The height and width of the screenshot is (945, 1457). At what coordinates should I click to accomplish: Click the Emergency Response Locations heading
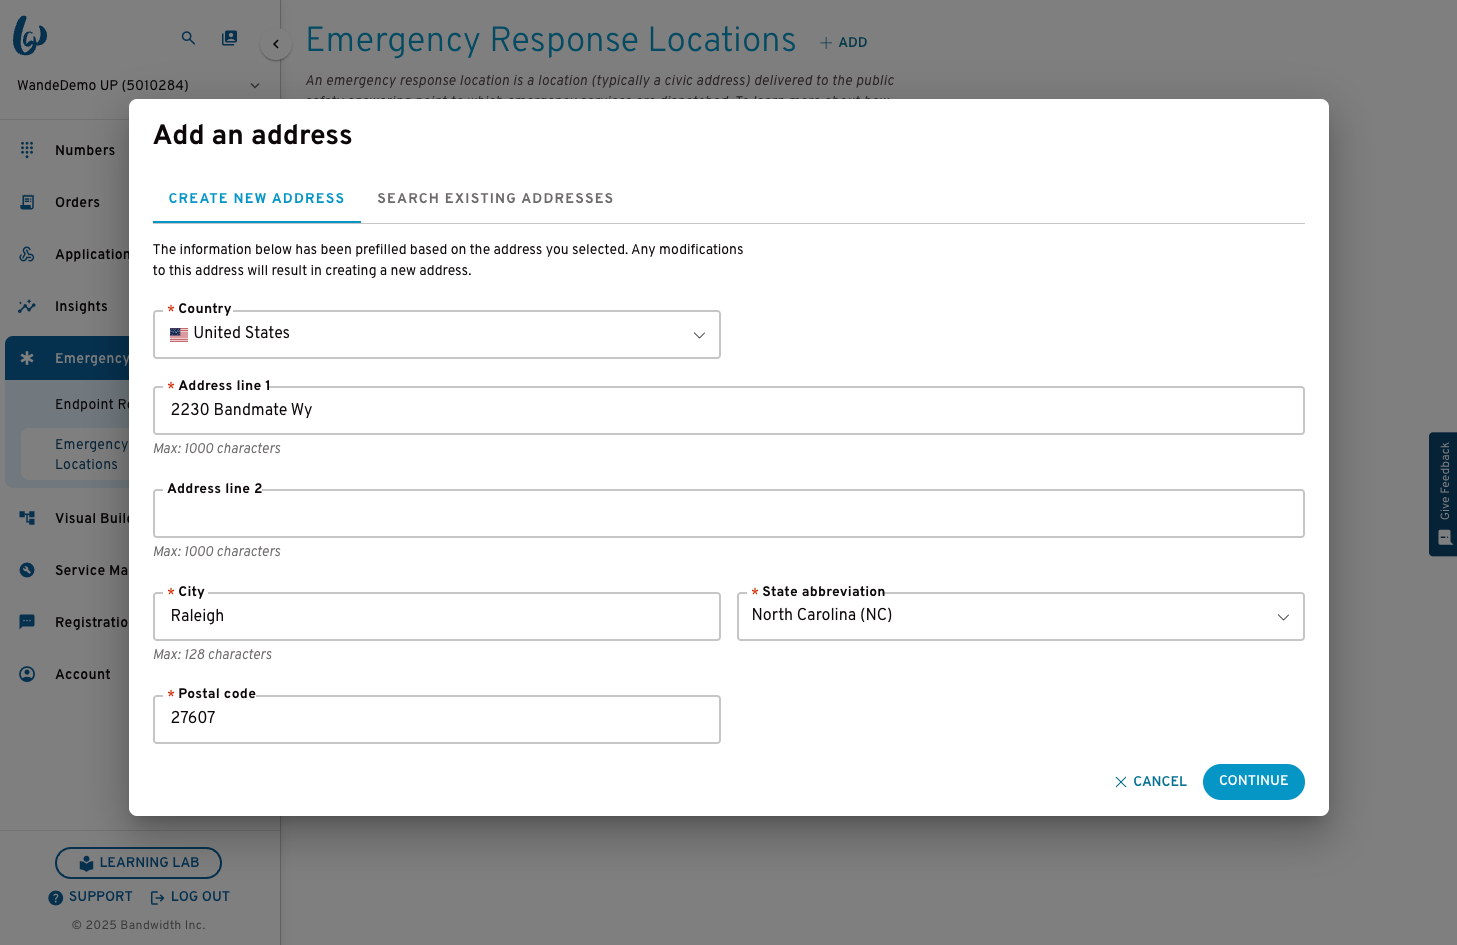[551, 40]
